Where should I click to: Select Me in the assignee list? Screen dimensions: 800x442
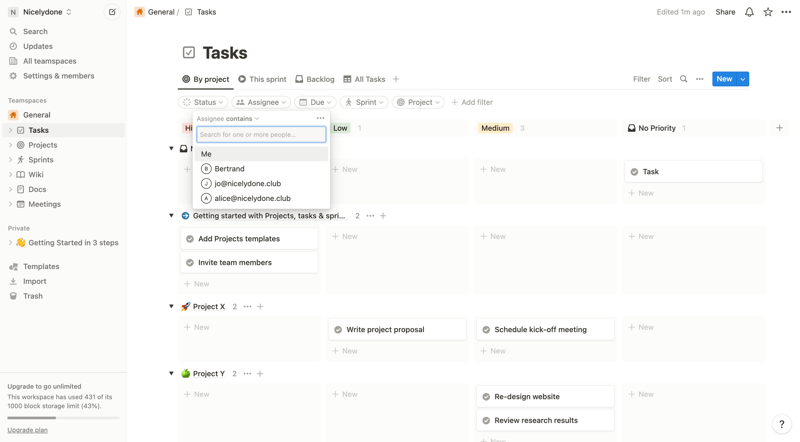(261, 154)
